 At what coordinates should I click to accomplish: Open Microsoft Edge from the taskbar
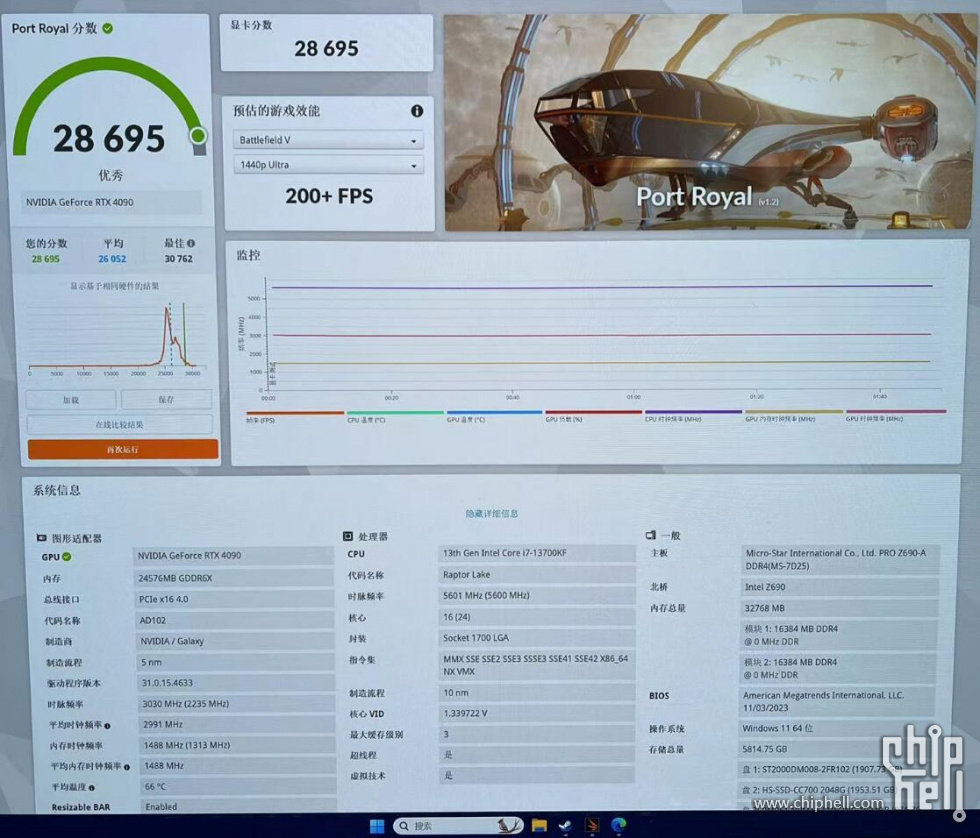click(619, 826)
